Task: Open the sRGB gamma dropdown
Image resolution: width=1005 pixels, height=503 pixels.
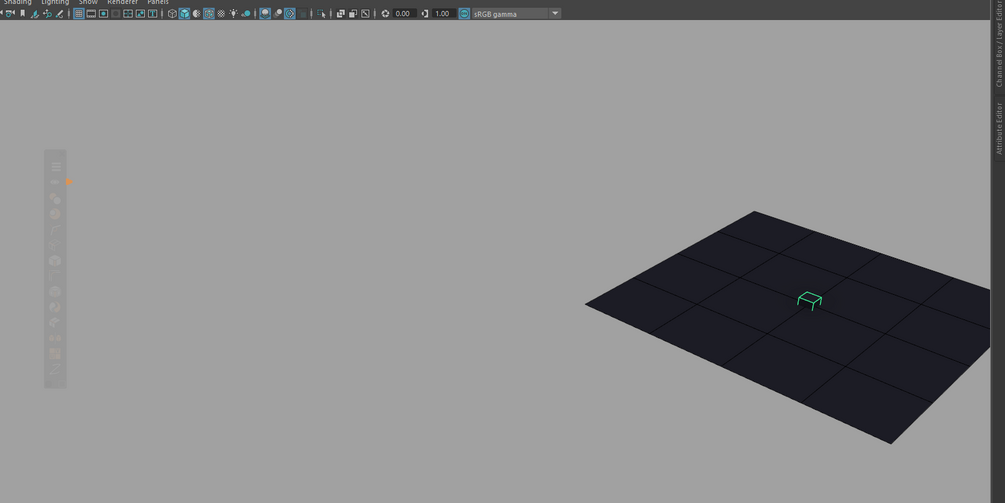Action: click(x=517, y=13)
